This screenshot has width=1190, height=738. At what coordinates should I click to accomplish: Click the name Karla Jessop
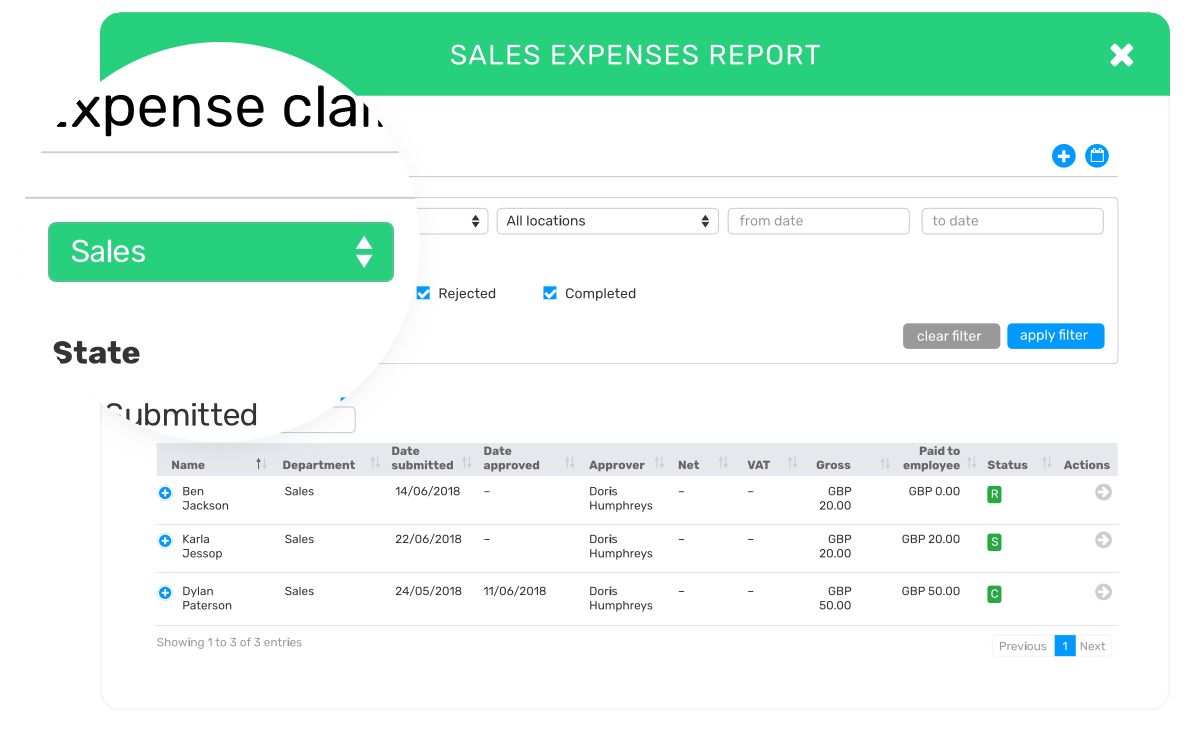(202, 547)
